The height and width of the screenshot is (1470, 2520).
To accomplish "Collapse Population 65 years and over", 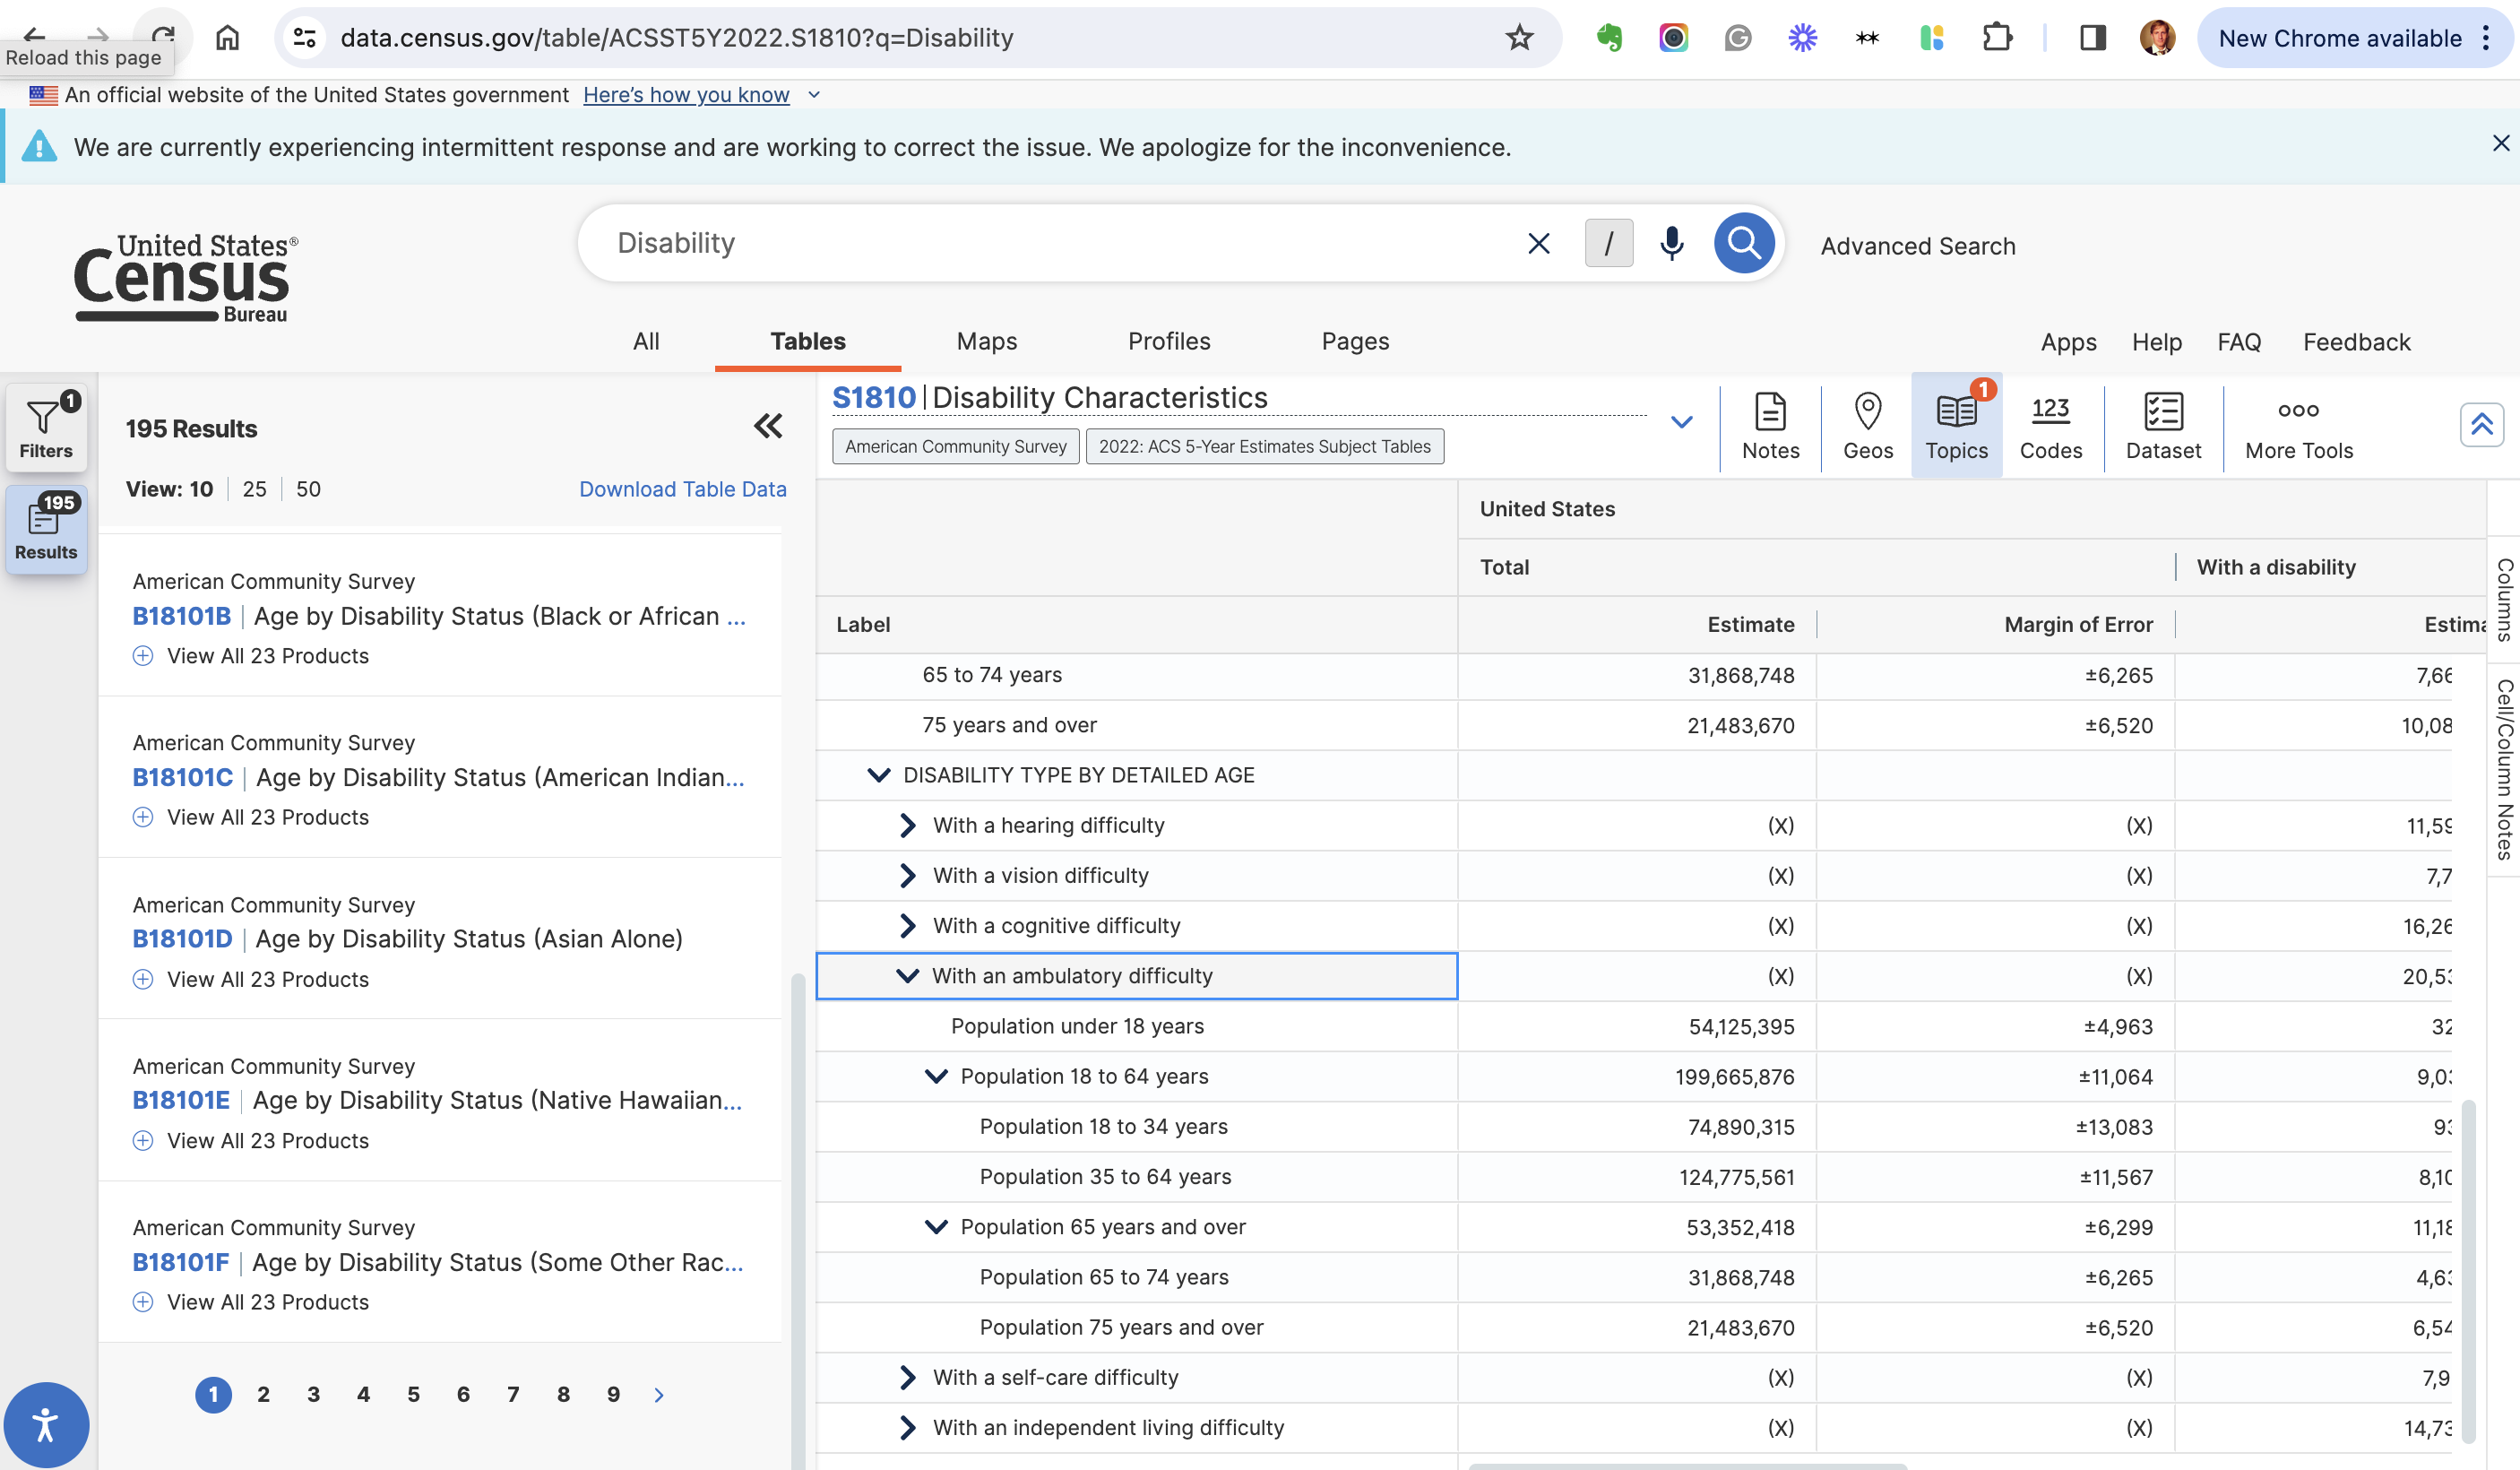I will tap(936, 1226).
